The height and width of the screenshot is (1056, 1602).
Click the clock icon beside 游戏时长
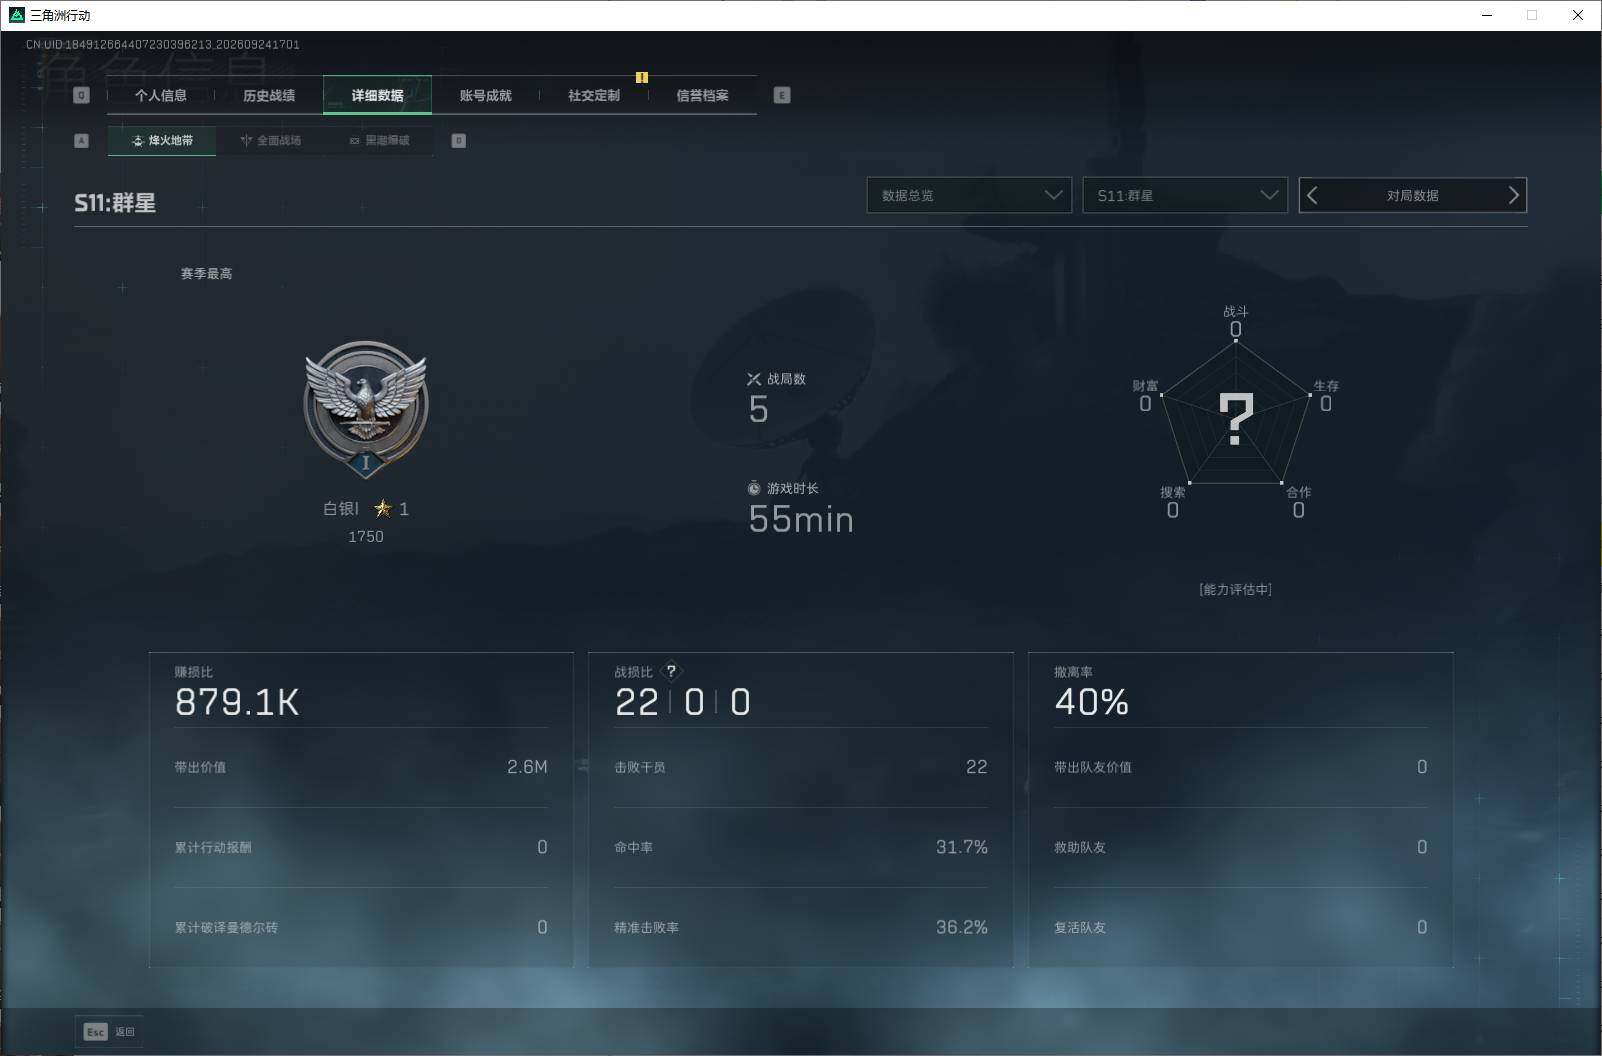(x=754, y=488)
